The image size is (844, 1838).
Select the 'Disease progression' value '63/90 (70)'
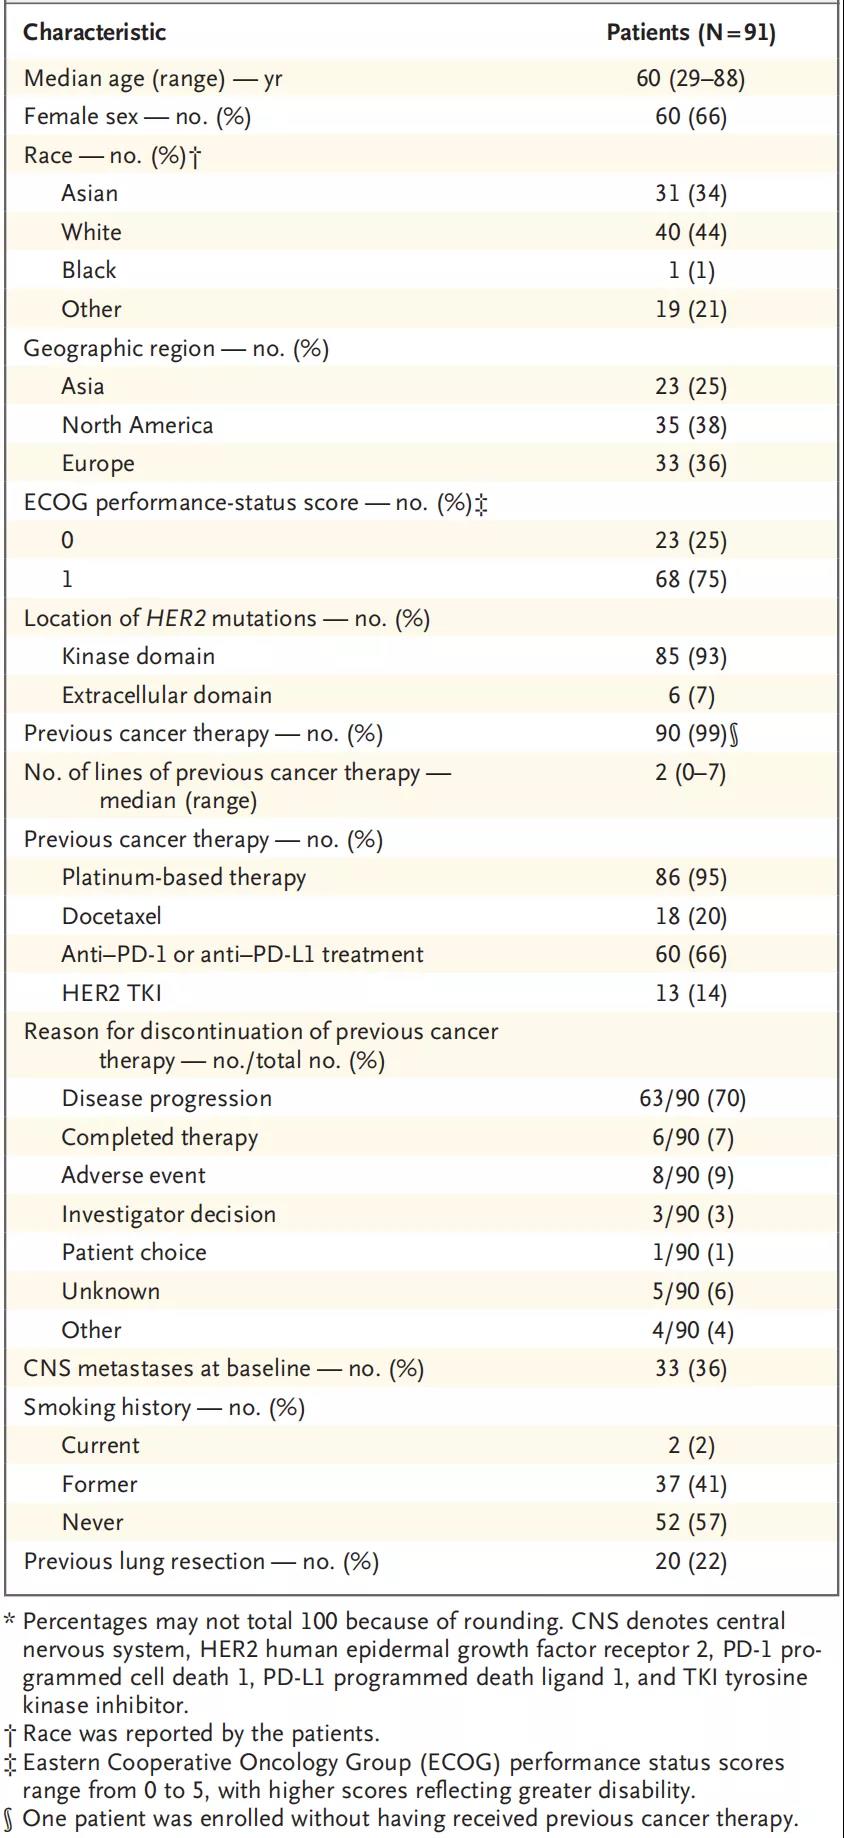[692, 1098]
